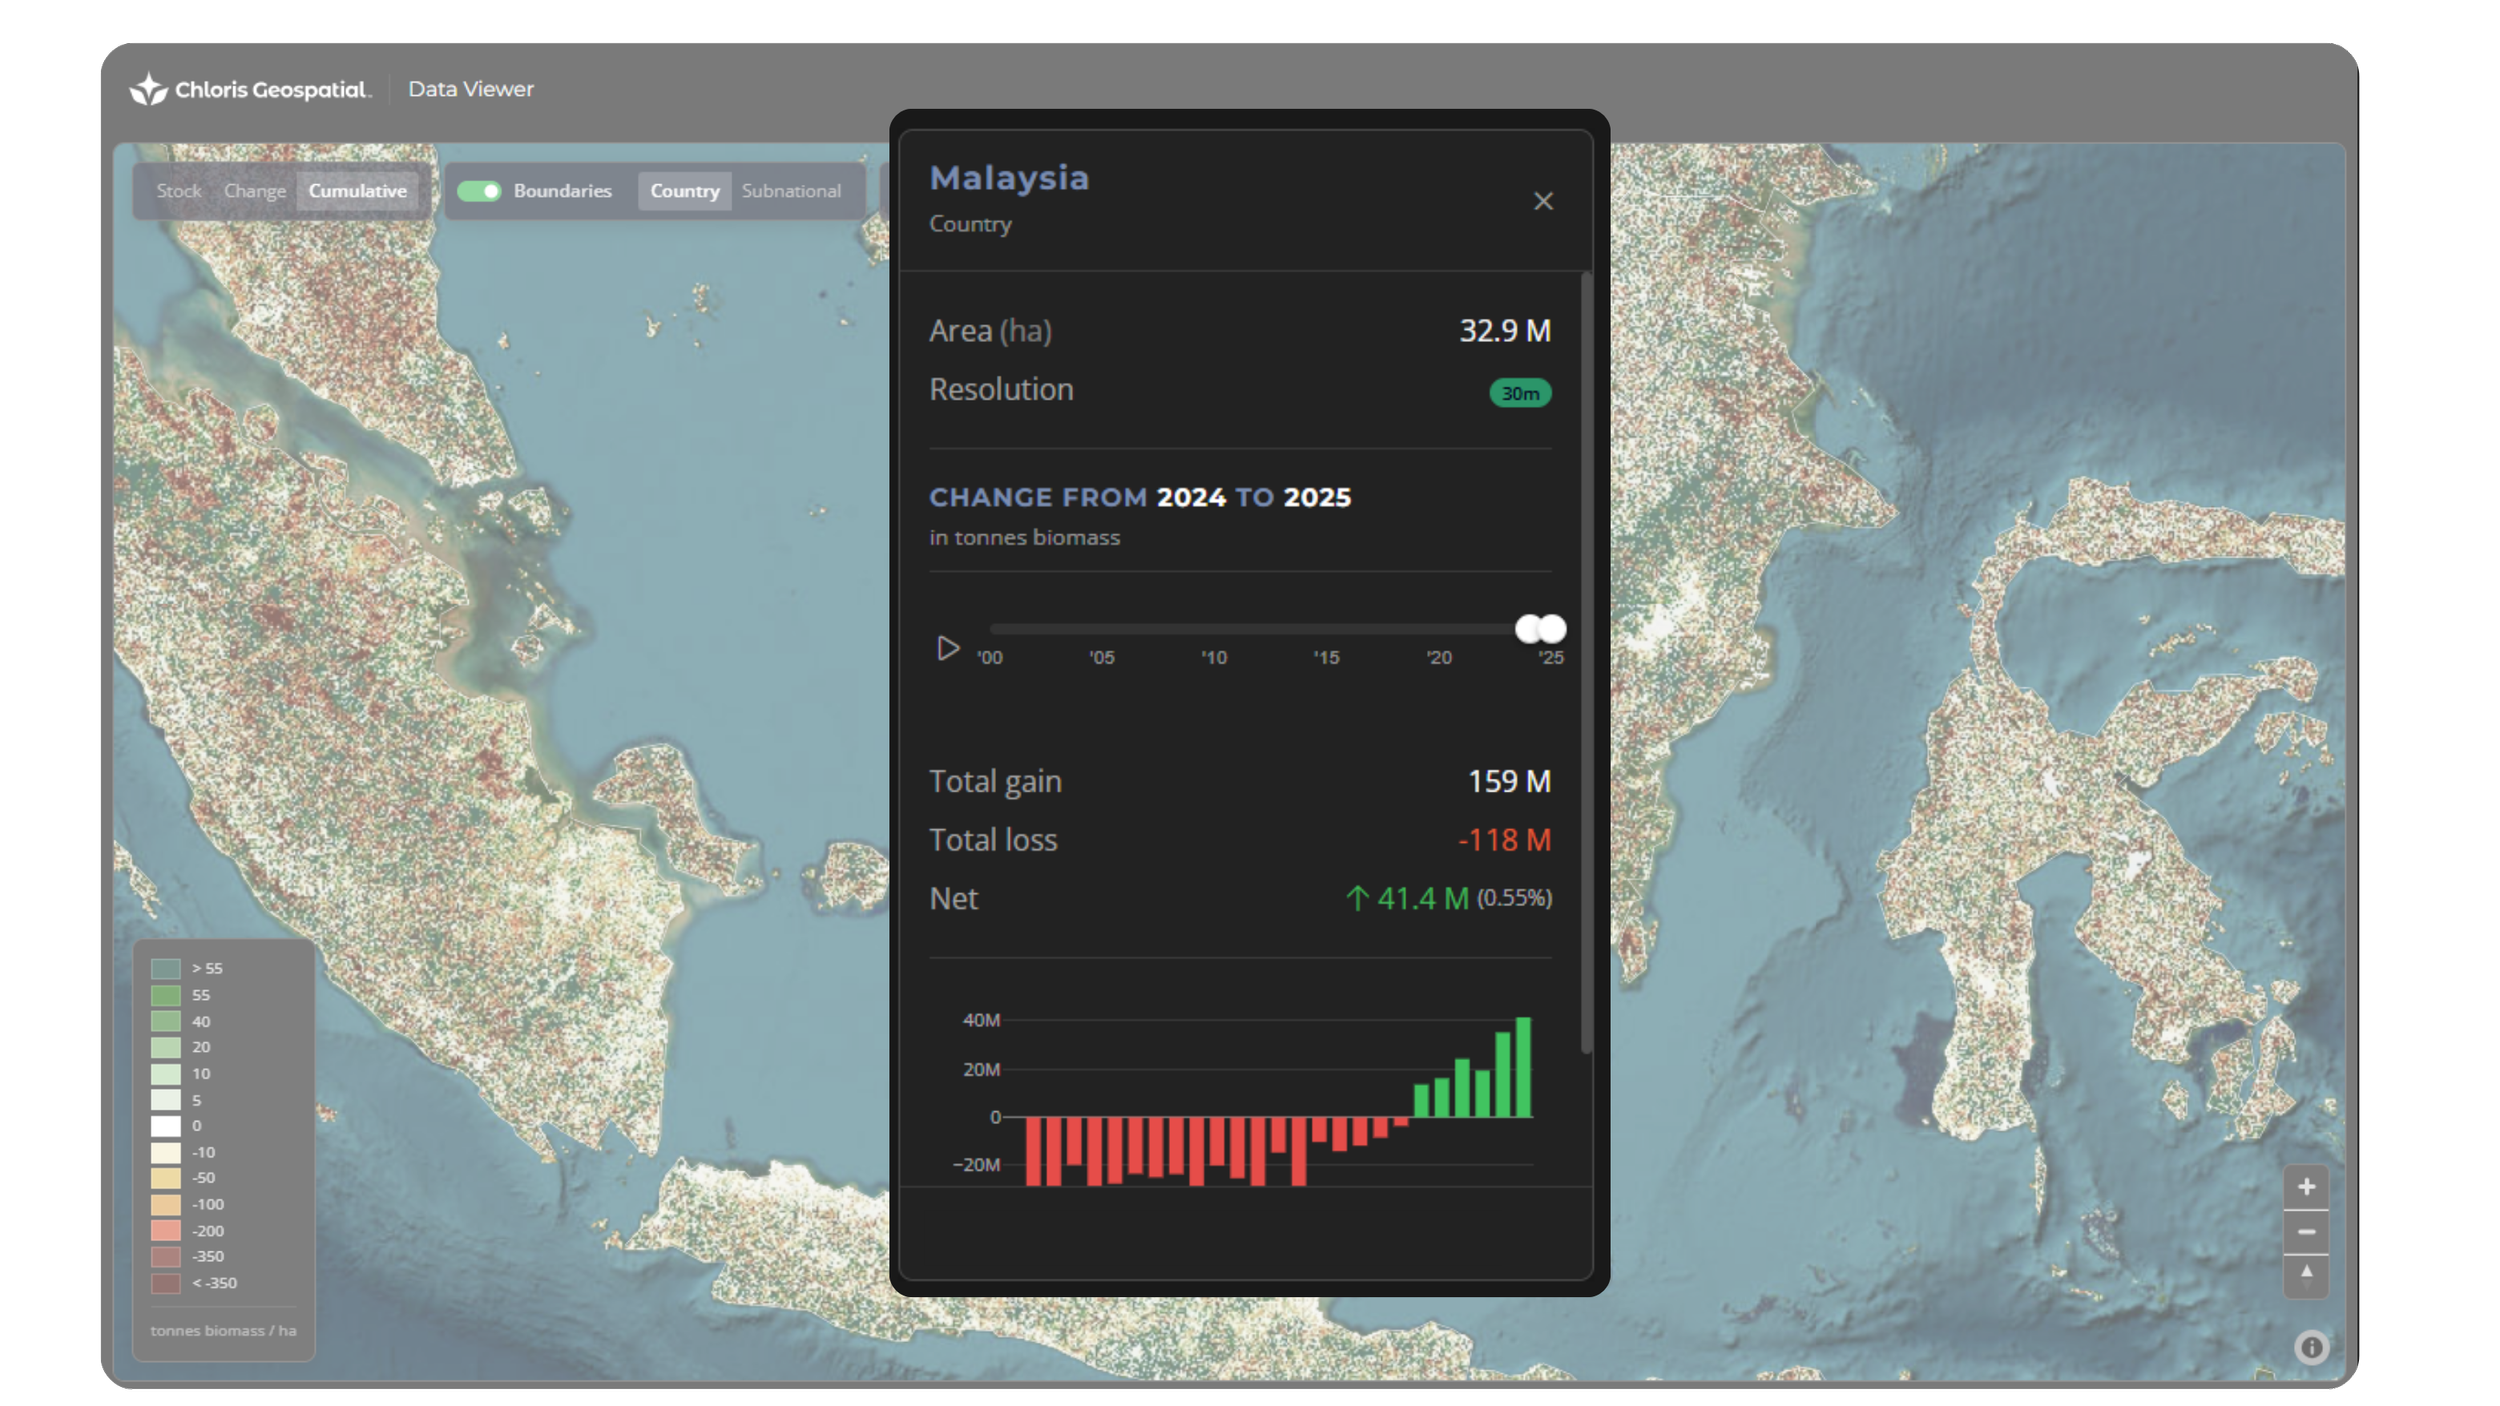The image size is (2500, 1406).
Task: Close the Malaysia info panel
Action: (x=1543, y=201)
